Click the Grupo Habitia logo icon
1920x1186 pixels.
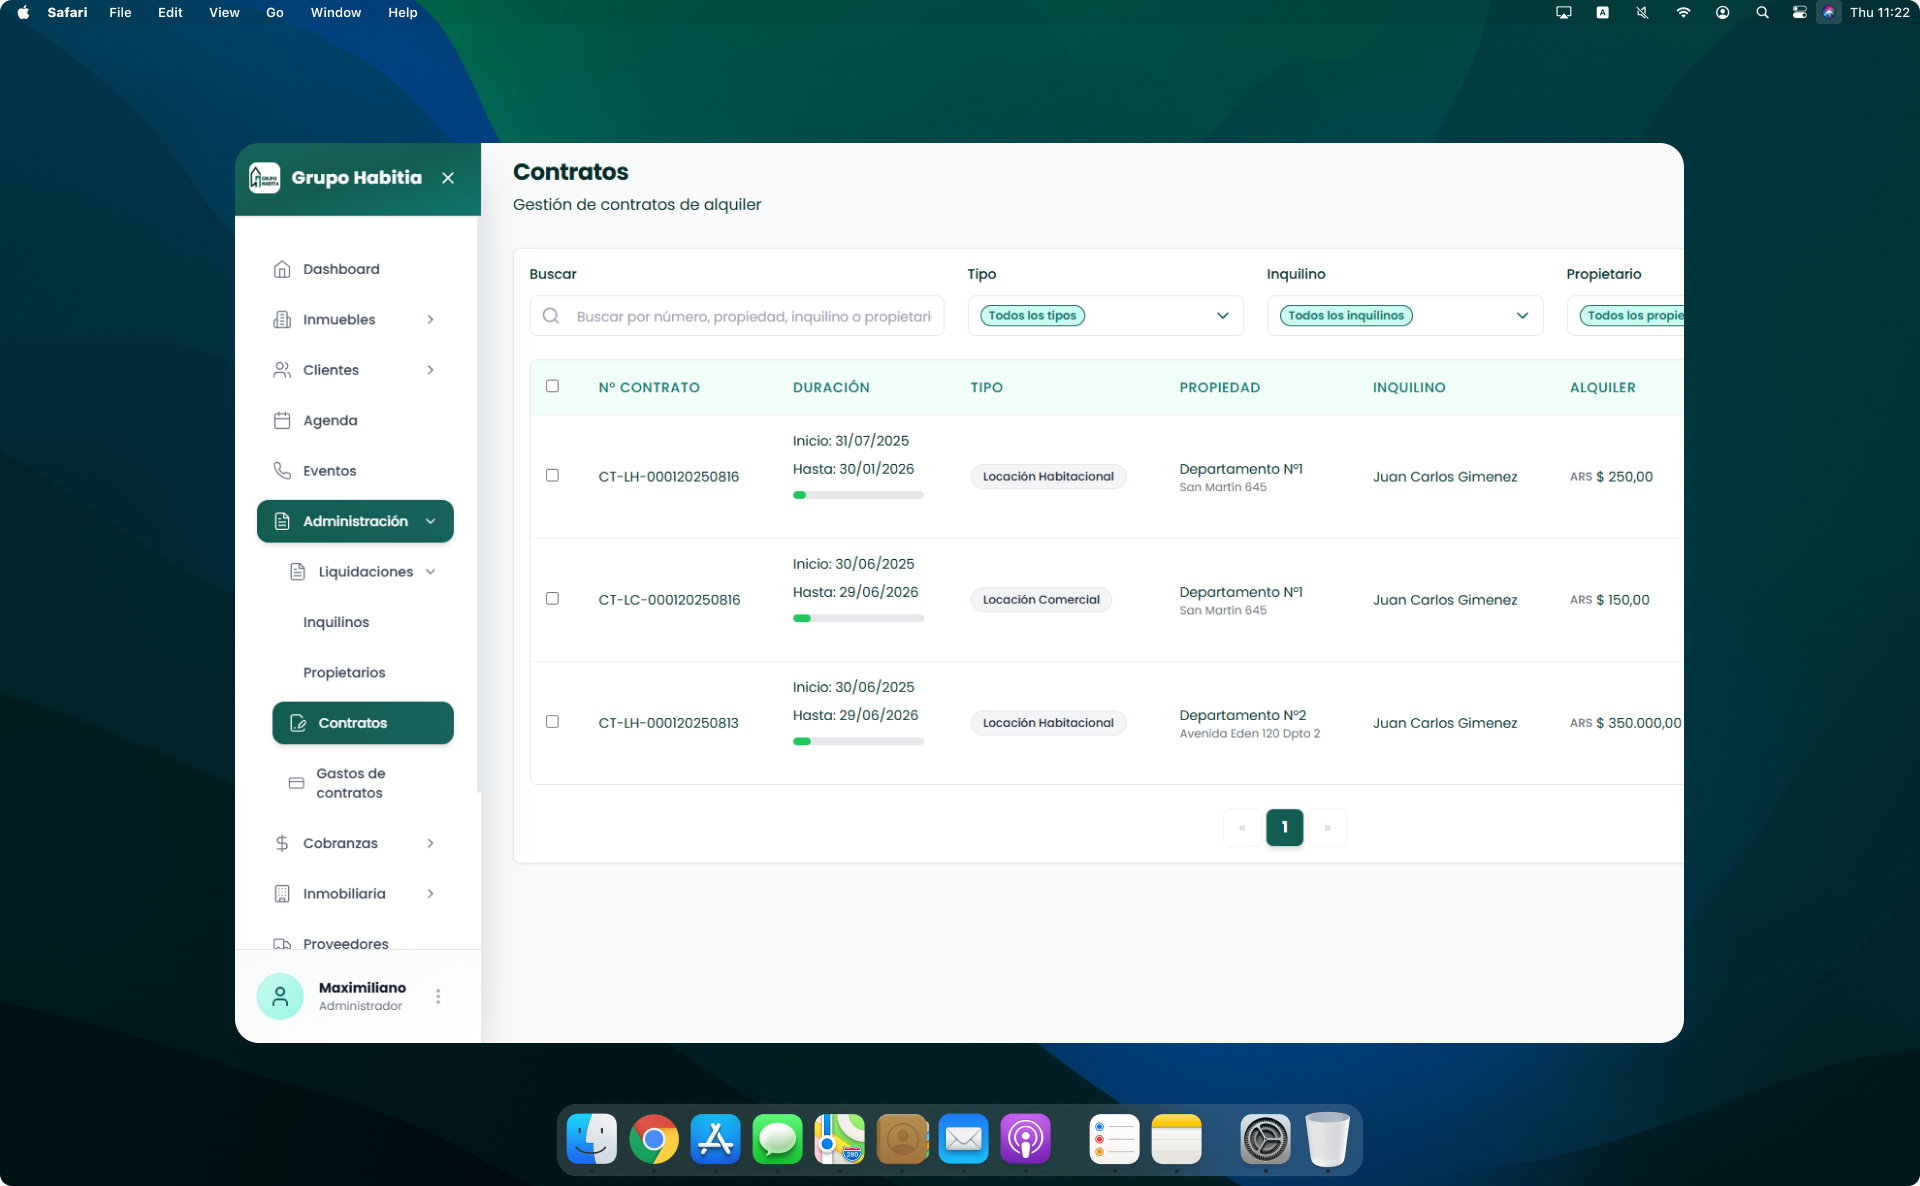tap(265, 178)
